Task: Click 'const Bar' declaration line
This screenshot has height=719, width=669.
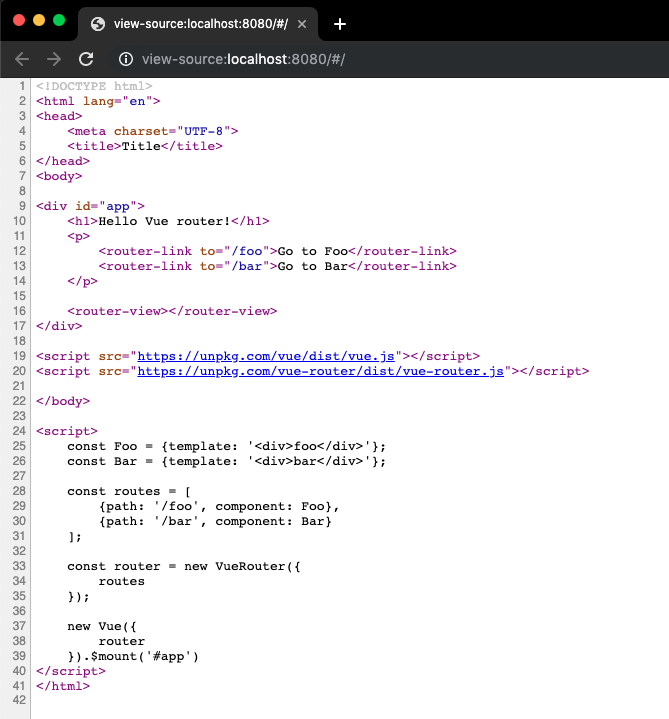Action: pyautogui.click(x=227, y=461)
